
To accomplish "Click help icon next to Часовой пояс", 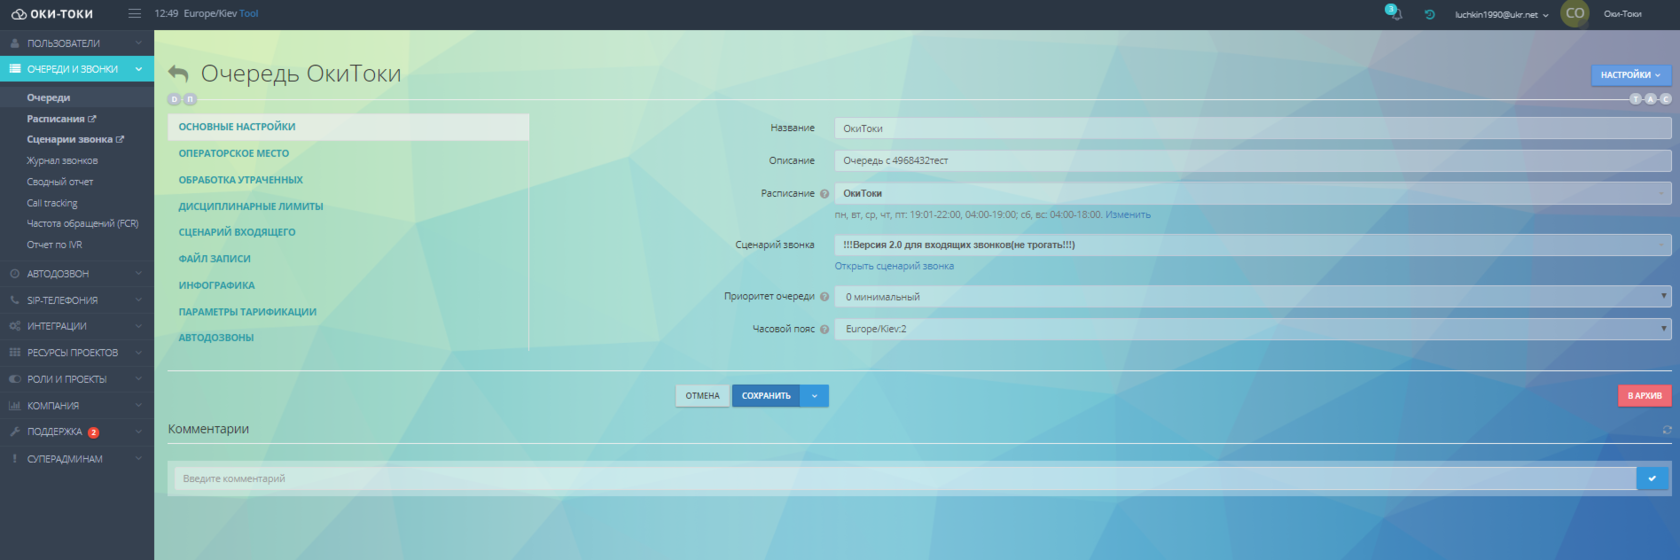I will [x=825, y=329].
